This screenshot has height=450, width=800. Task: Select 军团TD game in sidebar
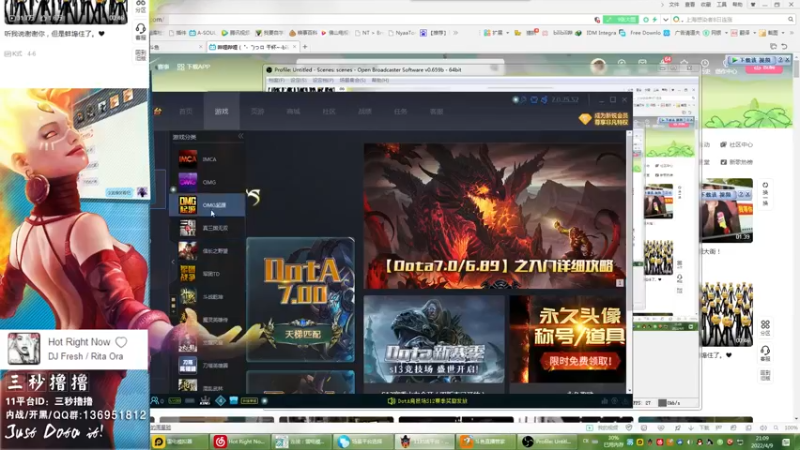pyautogui.click(x=207, y=274)
